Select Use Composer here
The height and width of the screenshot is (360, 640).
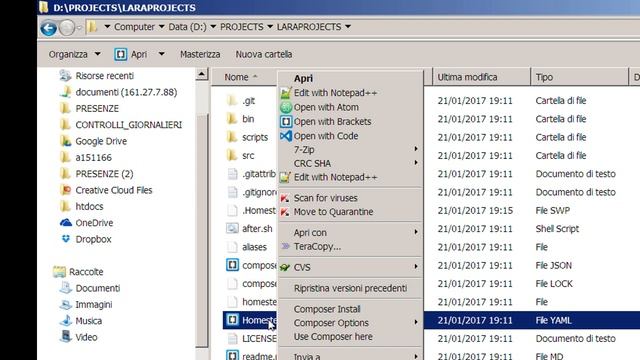[351, 337]
